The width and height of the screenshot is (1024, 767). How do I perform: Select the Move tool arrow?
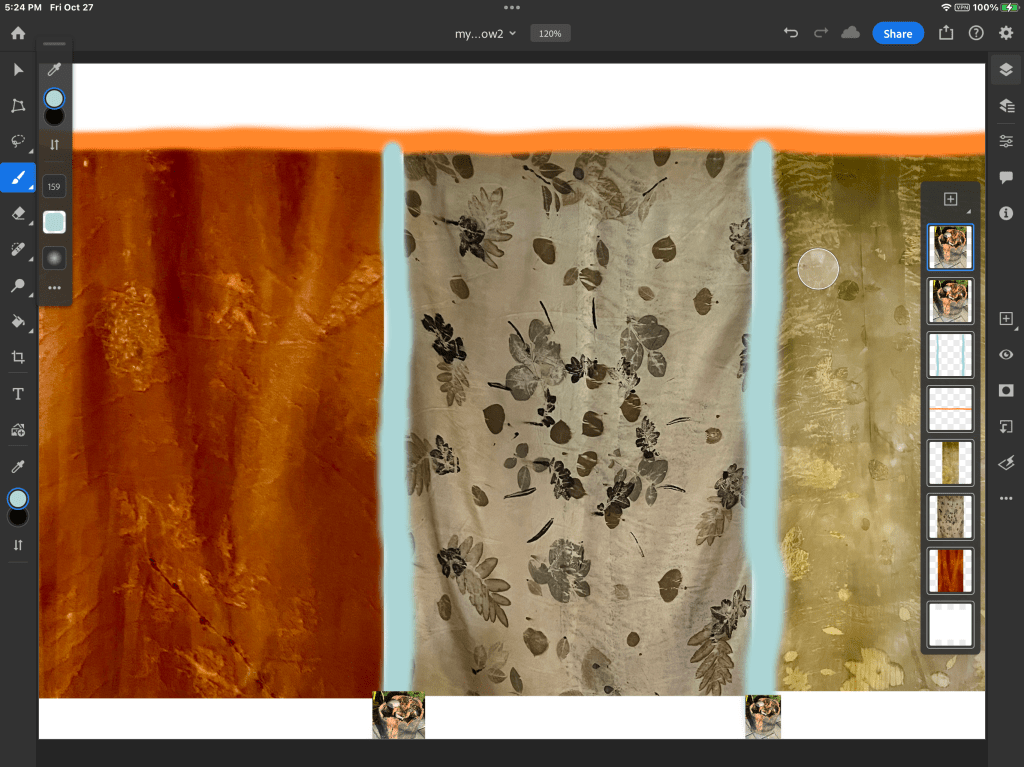[x=18, y=70]
